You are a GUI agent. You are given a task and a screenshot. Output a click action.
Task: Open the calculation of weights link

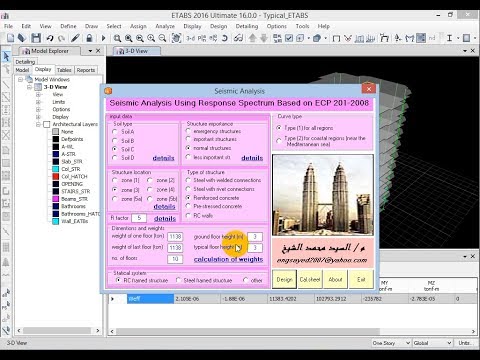click(228, 259)
